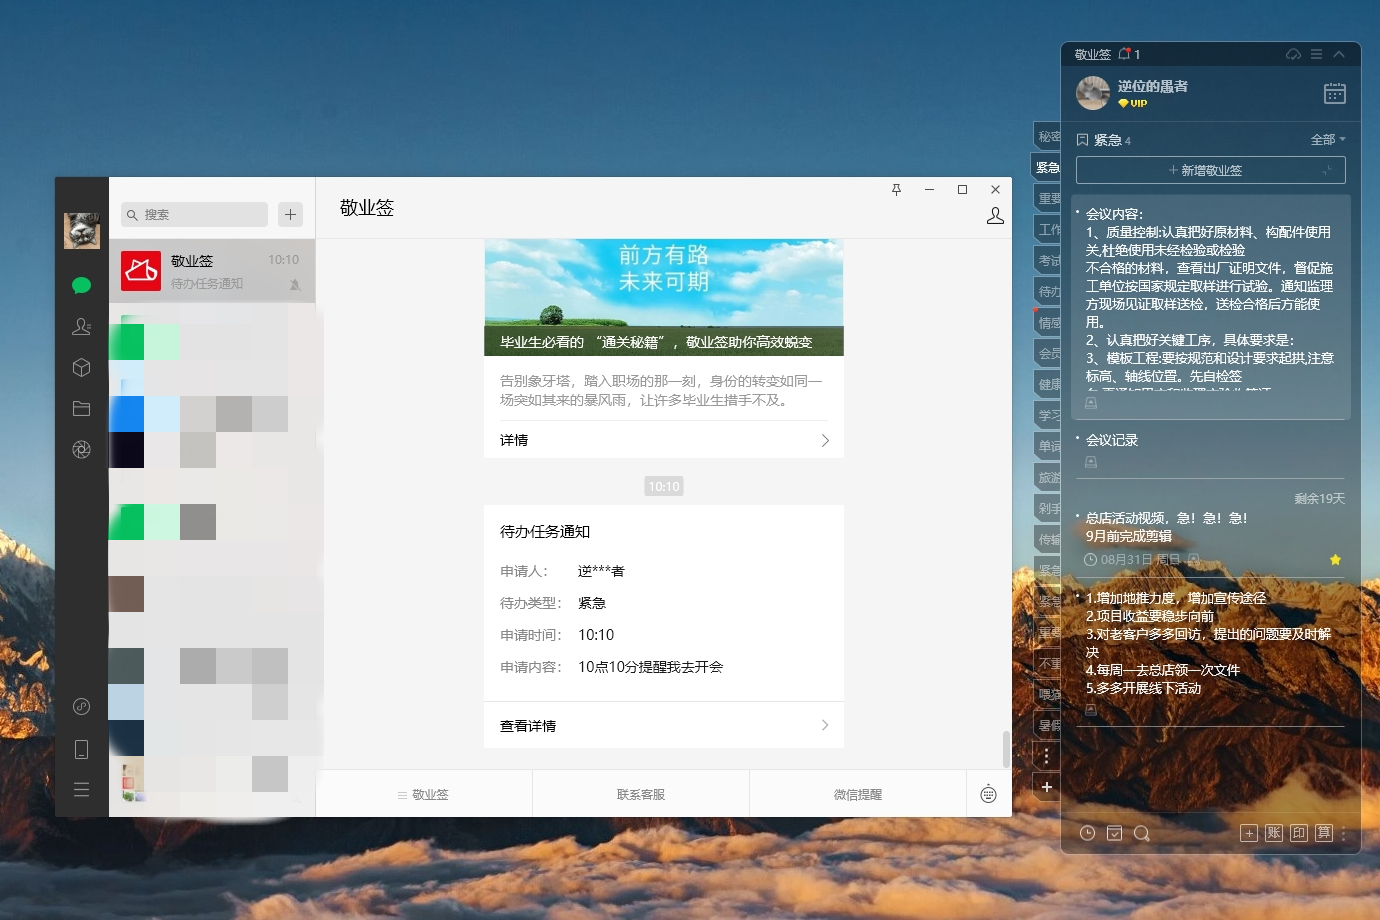Open the calendar icon in 敬业签 panel

[1335, 93]
